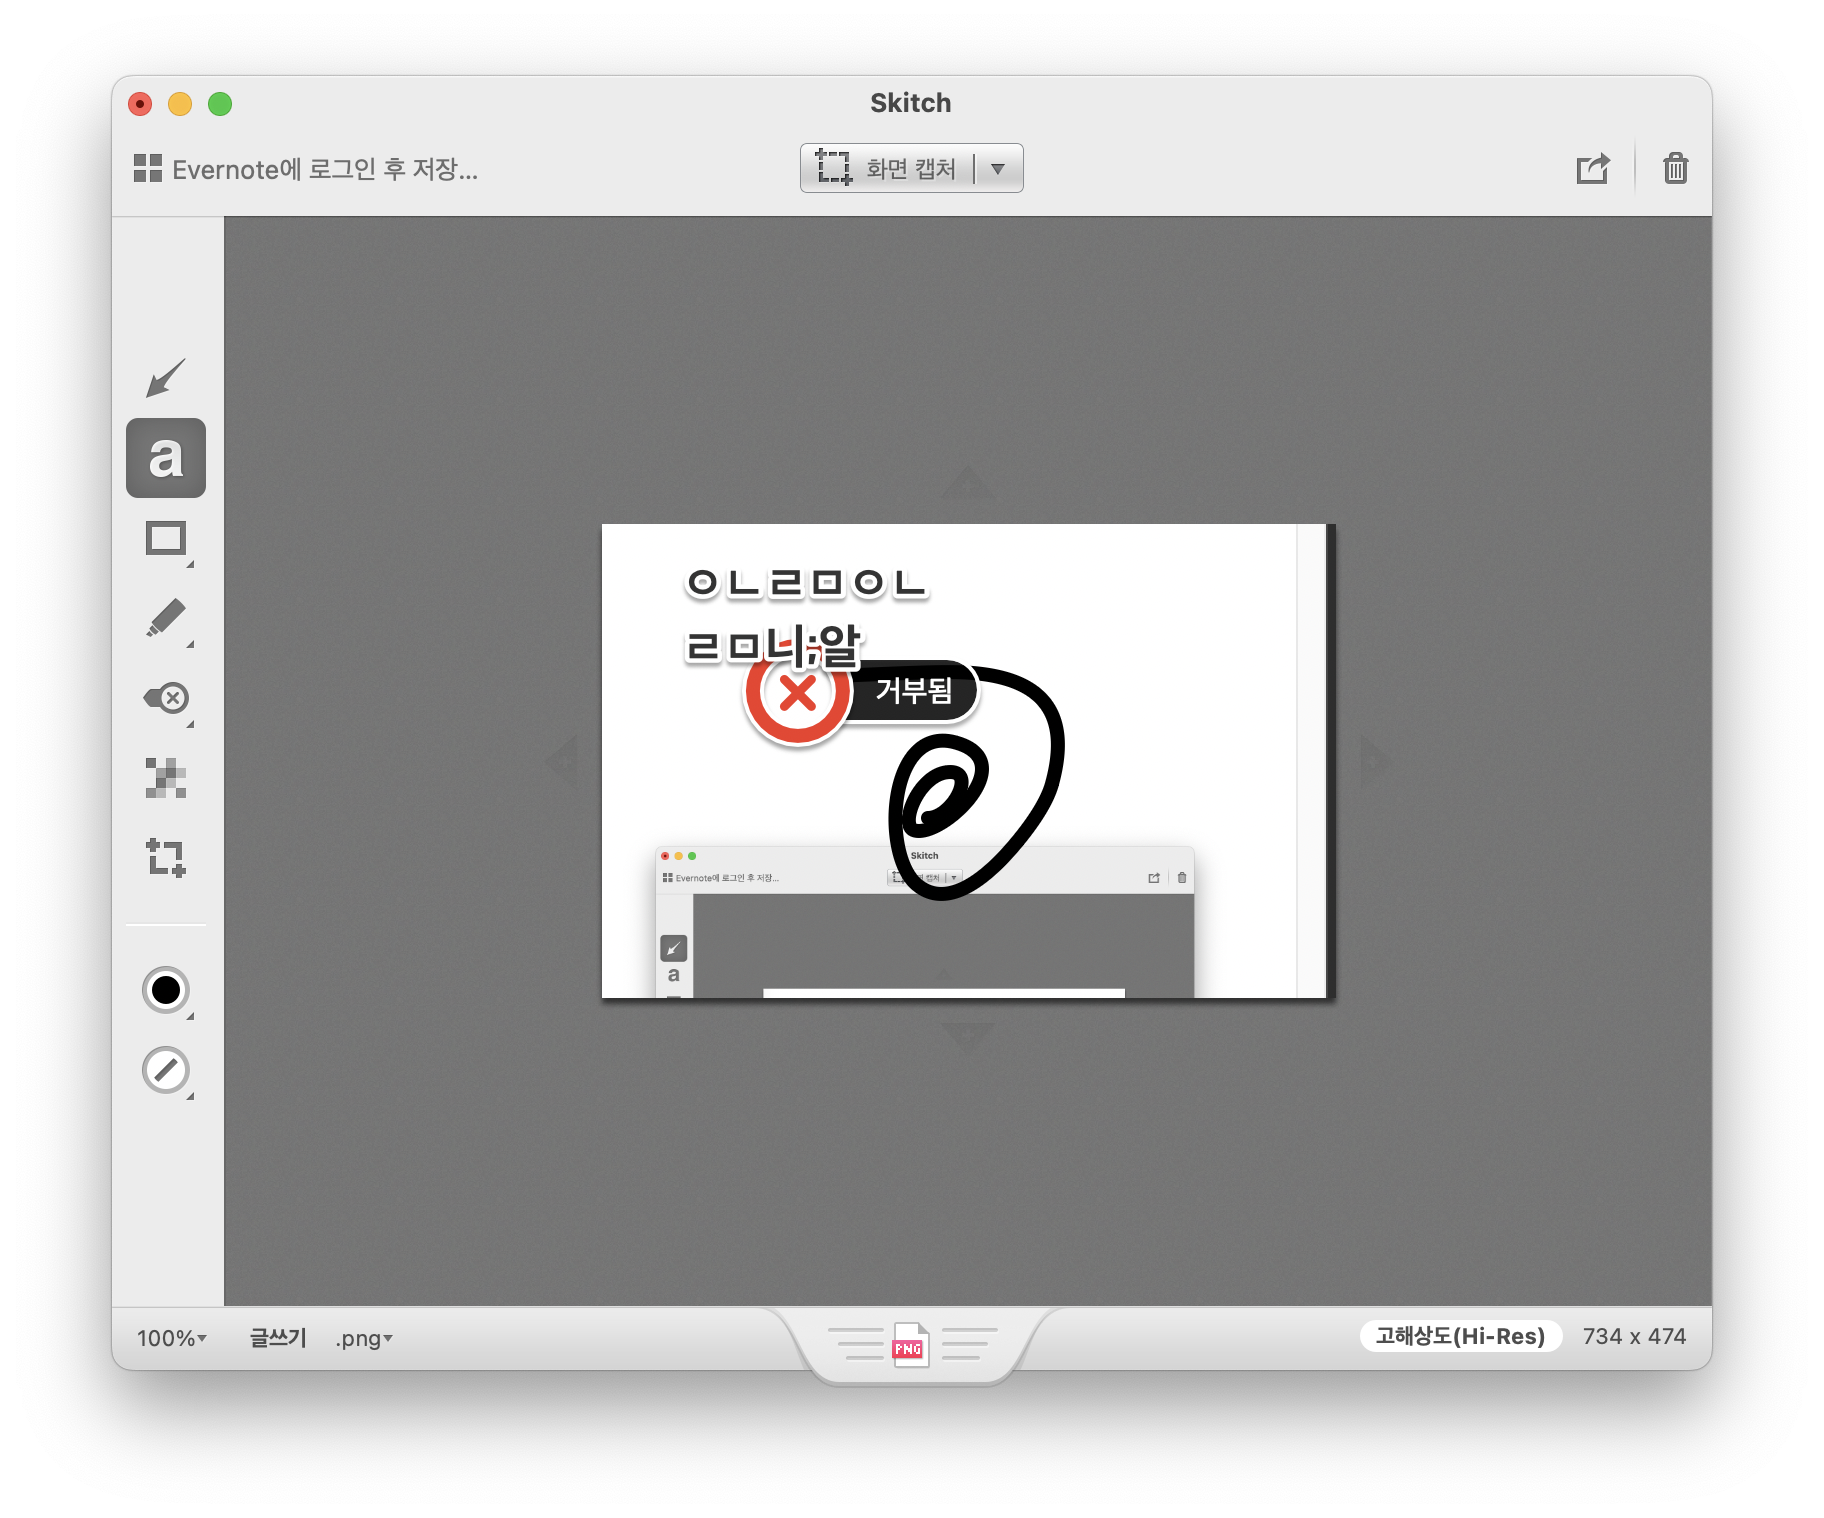Viewport: 1824px width, 1518px height.
Task: Open the black color picker
Action: 166,990
